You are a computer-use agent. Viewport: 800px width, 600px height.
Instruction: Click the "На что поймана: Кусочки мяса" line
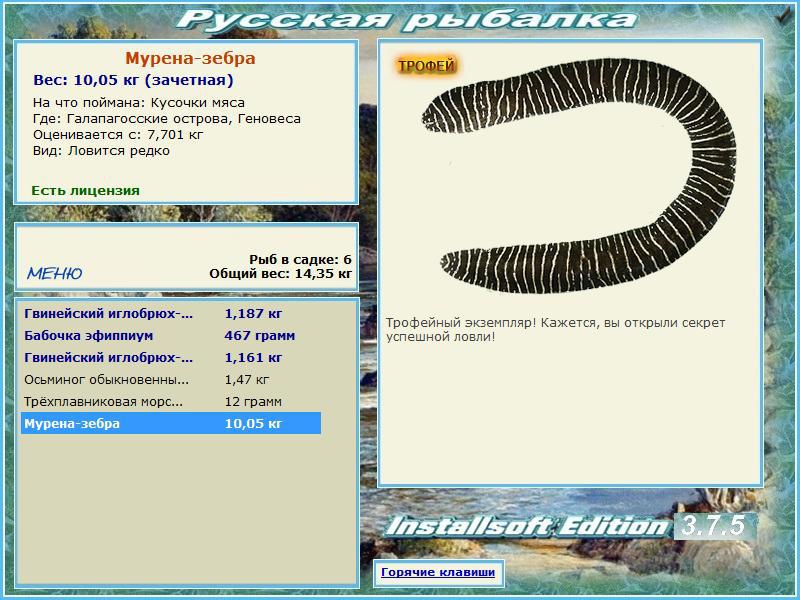click(x=139, y=103)
